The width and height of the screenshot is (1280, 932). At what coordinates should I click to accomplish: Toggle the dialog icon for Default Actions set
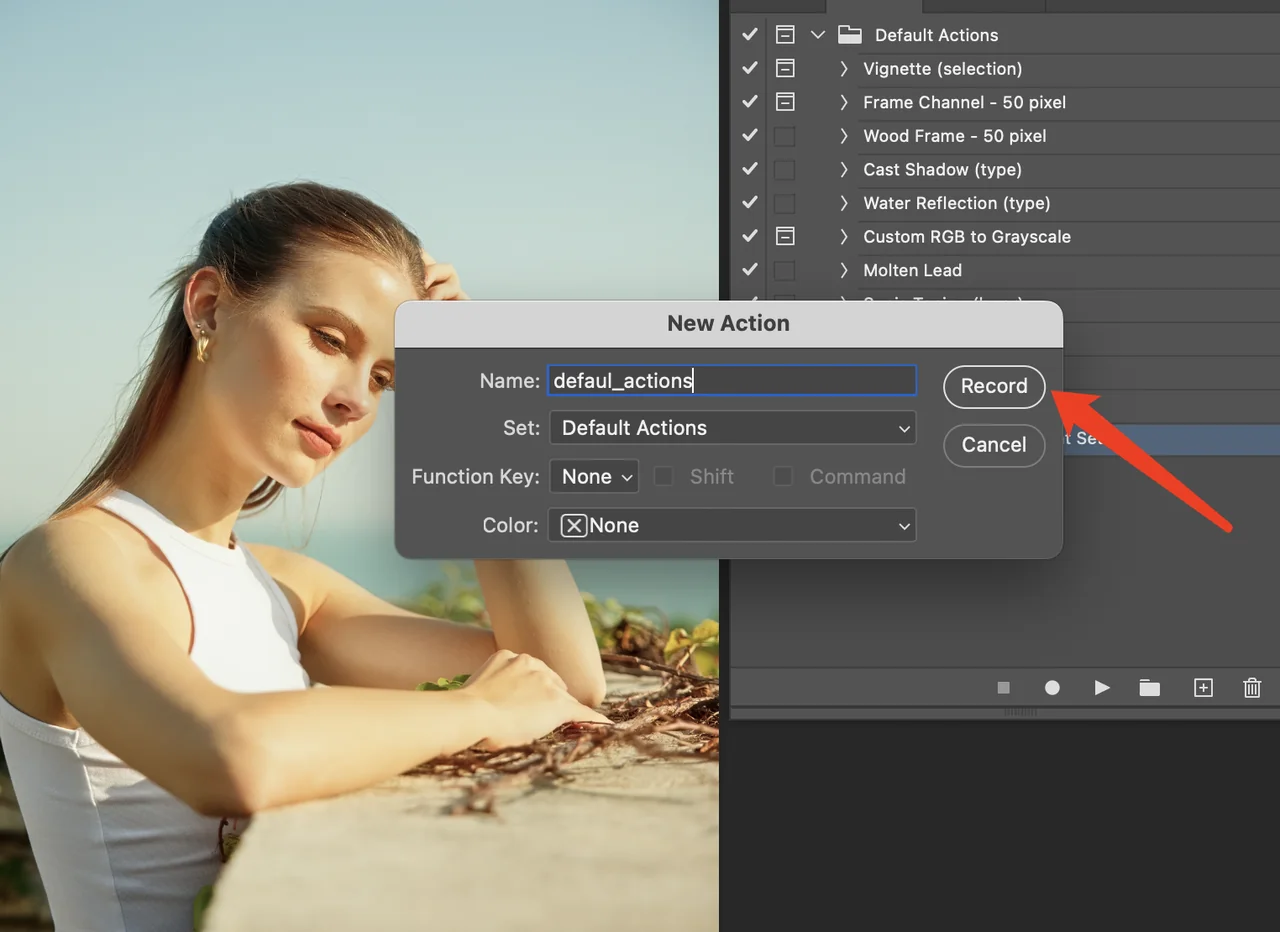point(786,35)
